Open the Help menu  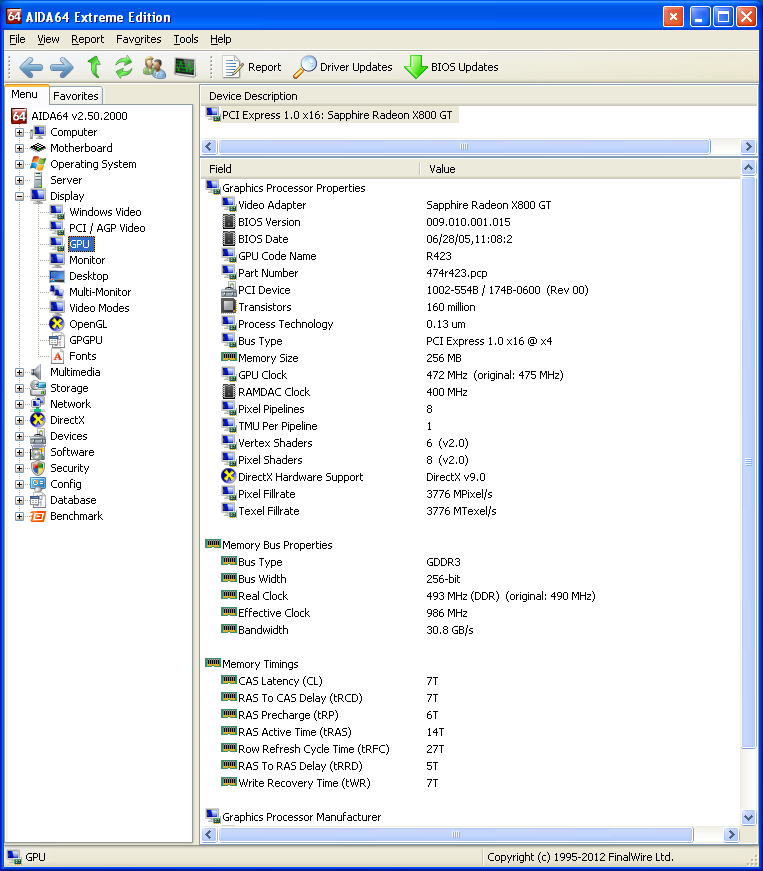click(220, 39)
